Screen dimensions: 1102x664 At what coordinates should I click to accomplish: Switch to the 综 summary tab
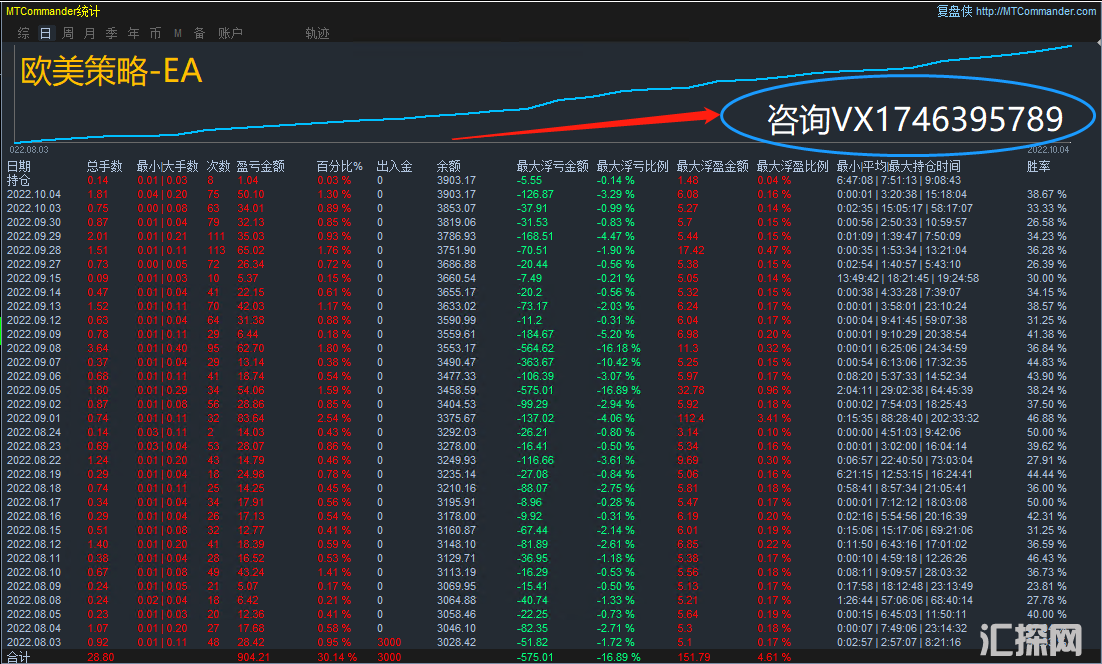(x=23, y=33)
